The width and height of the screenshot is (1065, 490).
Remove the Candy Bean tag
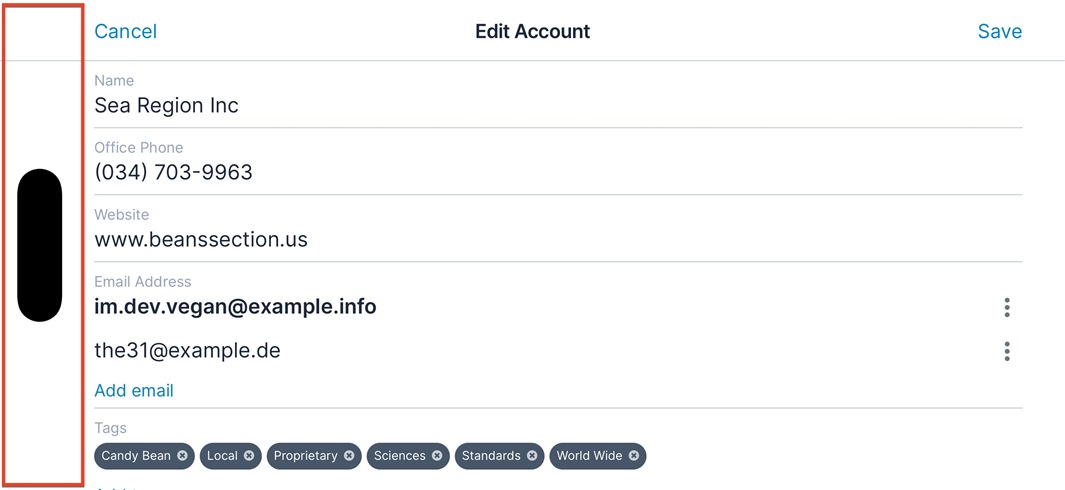click(182, 456)
